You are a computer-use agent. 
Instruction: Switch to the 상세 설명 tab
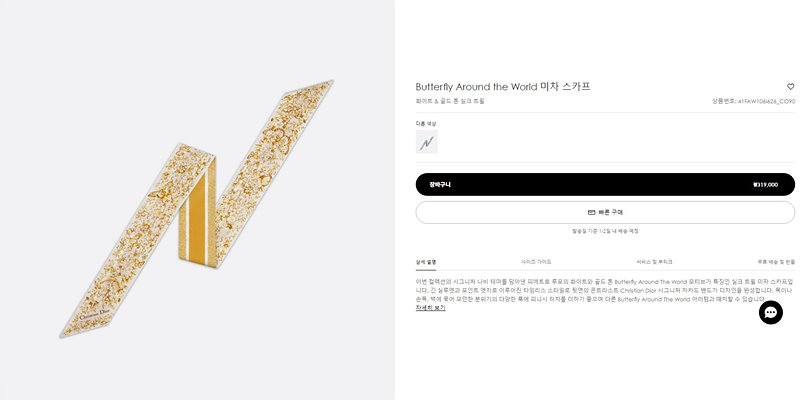point(426,262)
